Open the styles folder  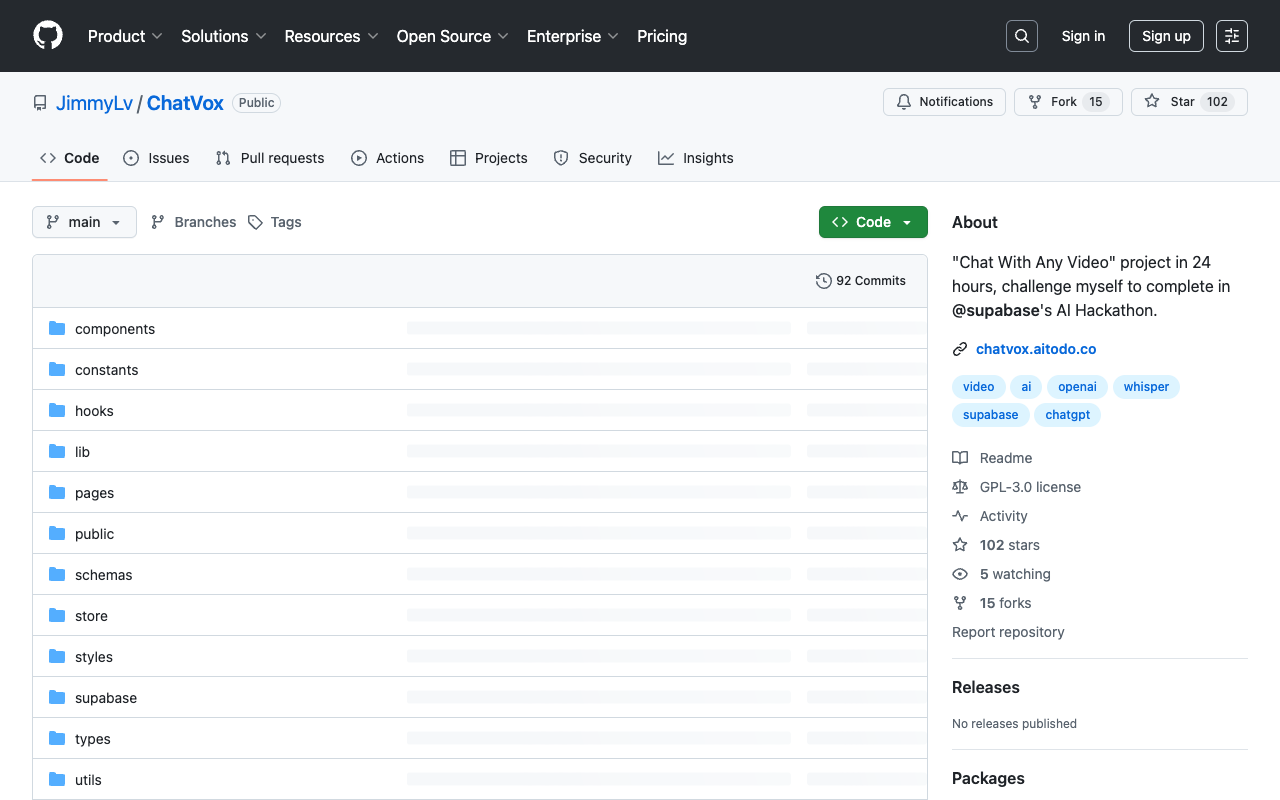pos(94,657)
